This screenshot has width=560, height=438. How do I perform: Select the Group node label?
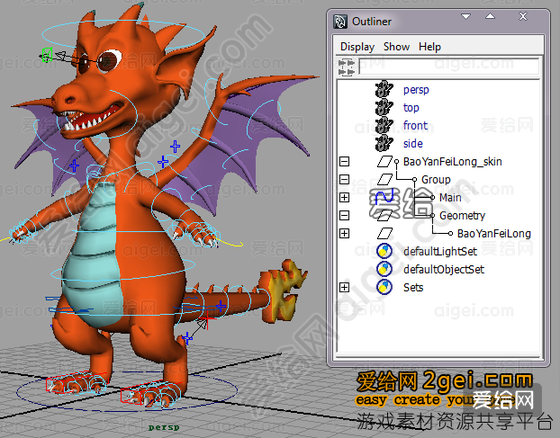[436, 179]
